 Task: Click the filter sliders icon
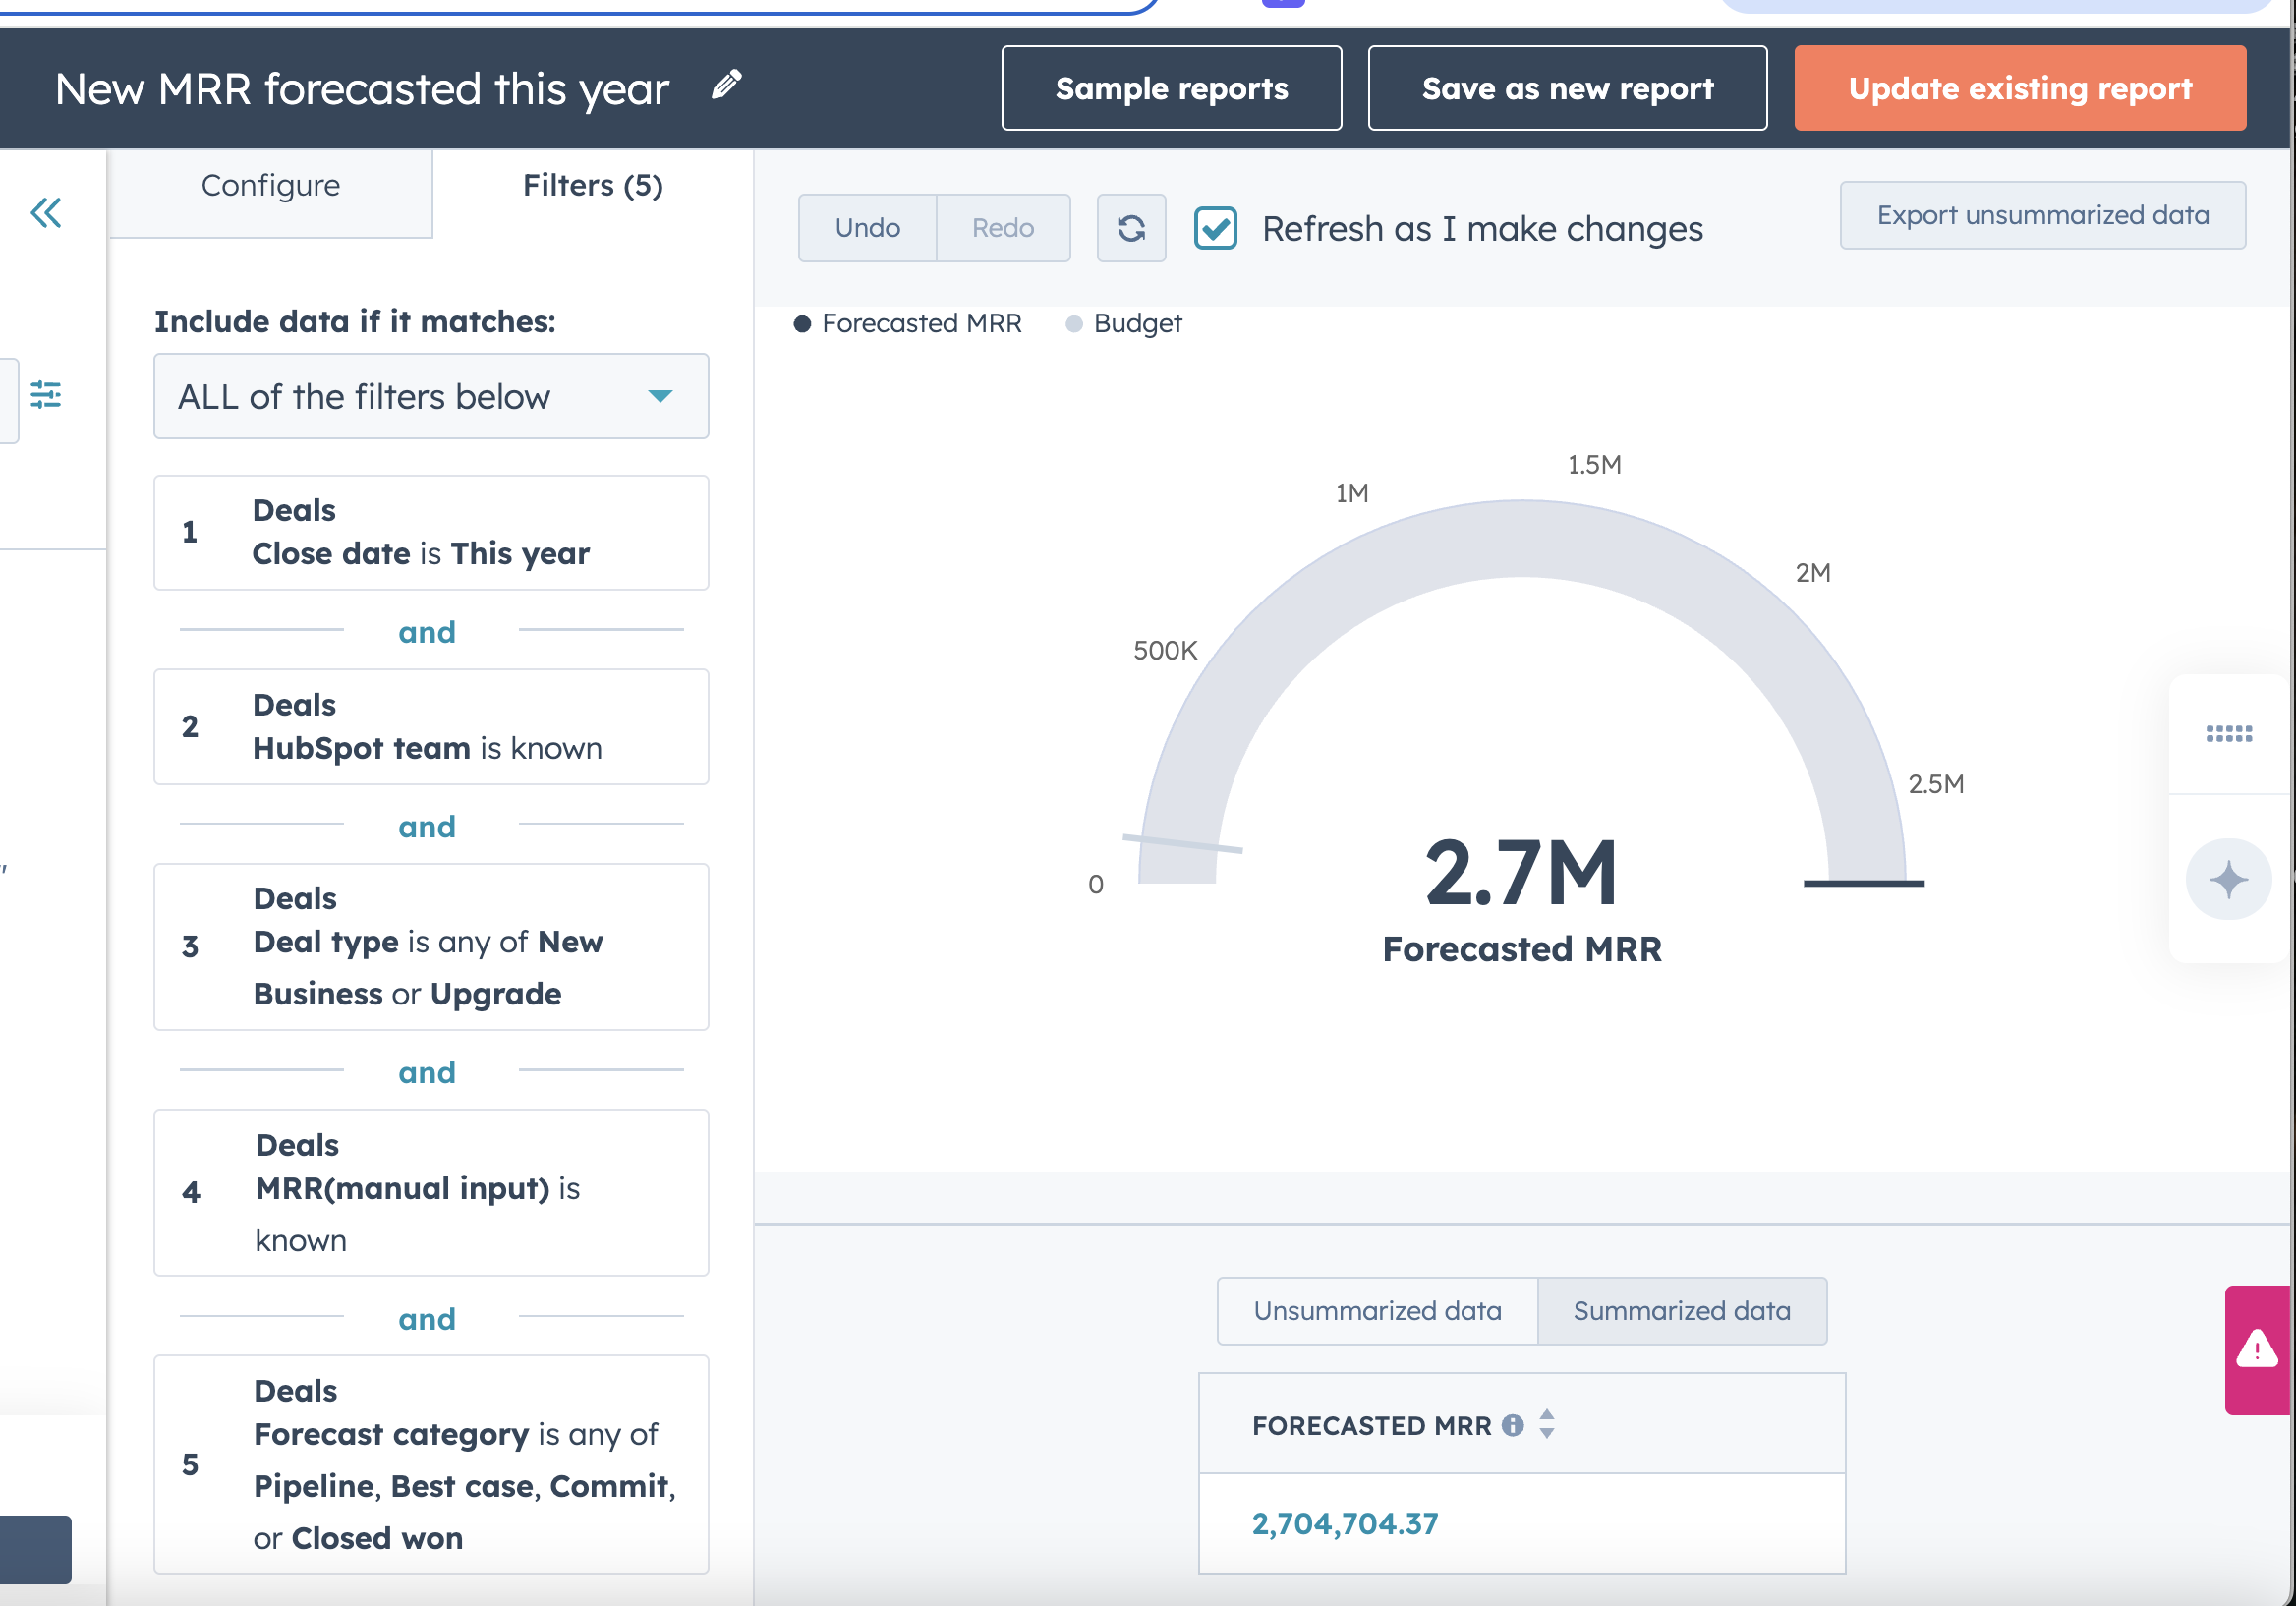click(46, 395)
